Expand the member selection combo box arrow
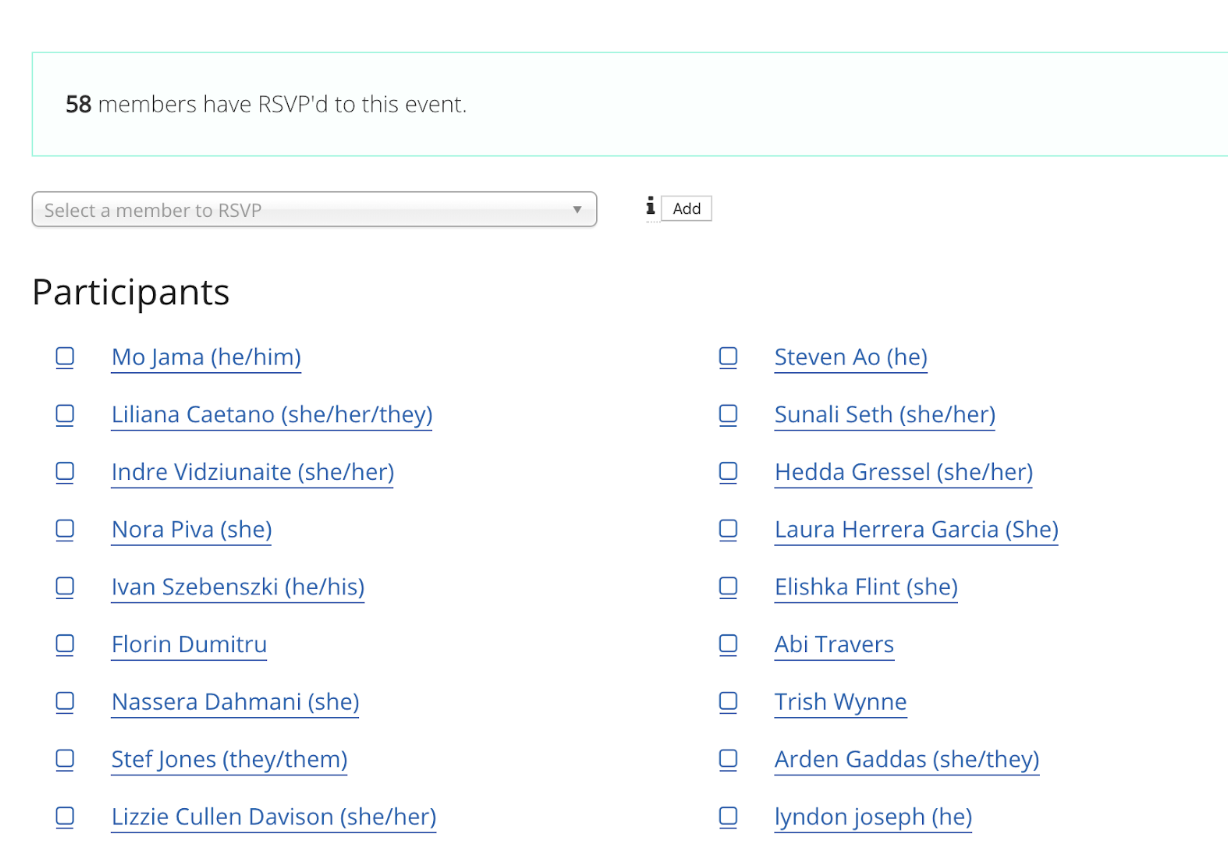The image size is (1228, 856). point(578,209)
